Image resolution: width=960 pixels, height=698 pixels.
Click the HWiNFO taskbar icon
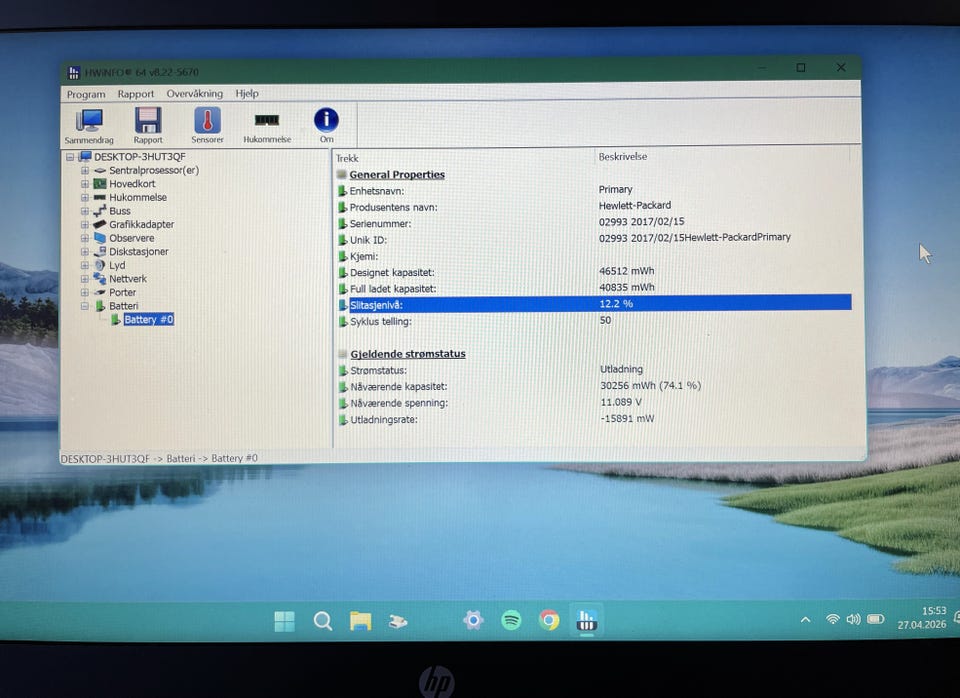pyautogui.click(x=587, y=620)
